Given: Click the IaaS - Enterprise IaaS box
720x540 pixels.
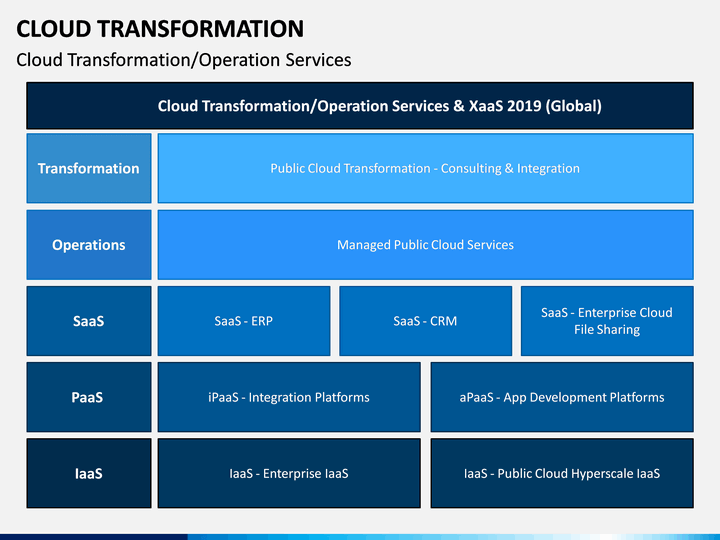Looking at the screenshot, I should 289,473.
